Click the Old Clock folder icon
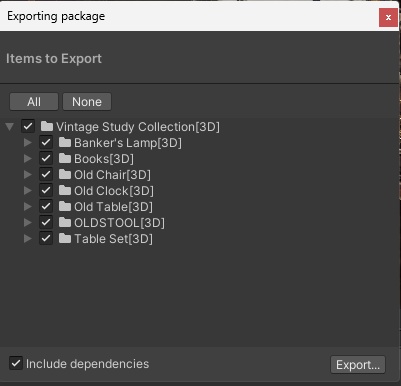Viewport: 401px width, 386px height. [65, 190]
